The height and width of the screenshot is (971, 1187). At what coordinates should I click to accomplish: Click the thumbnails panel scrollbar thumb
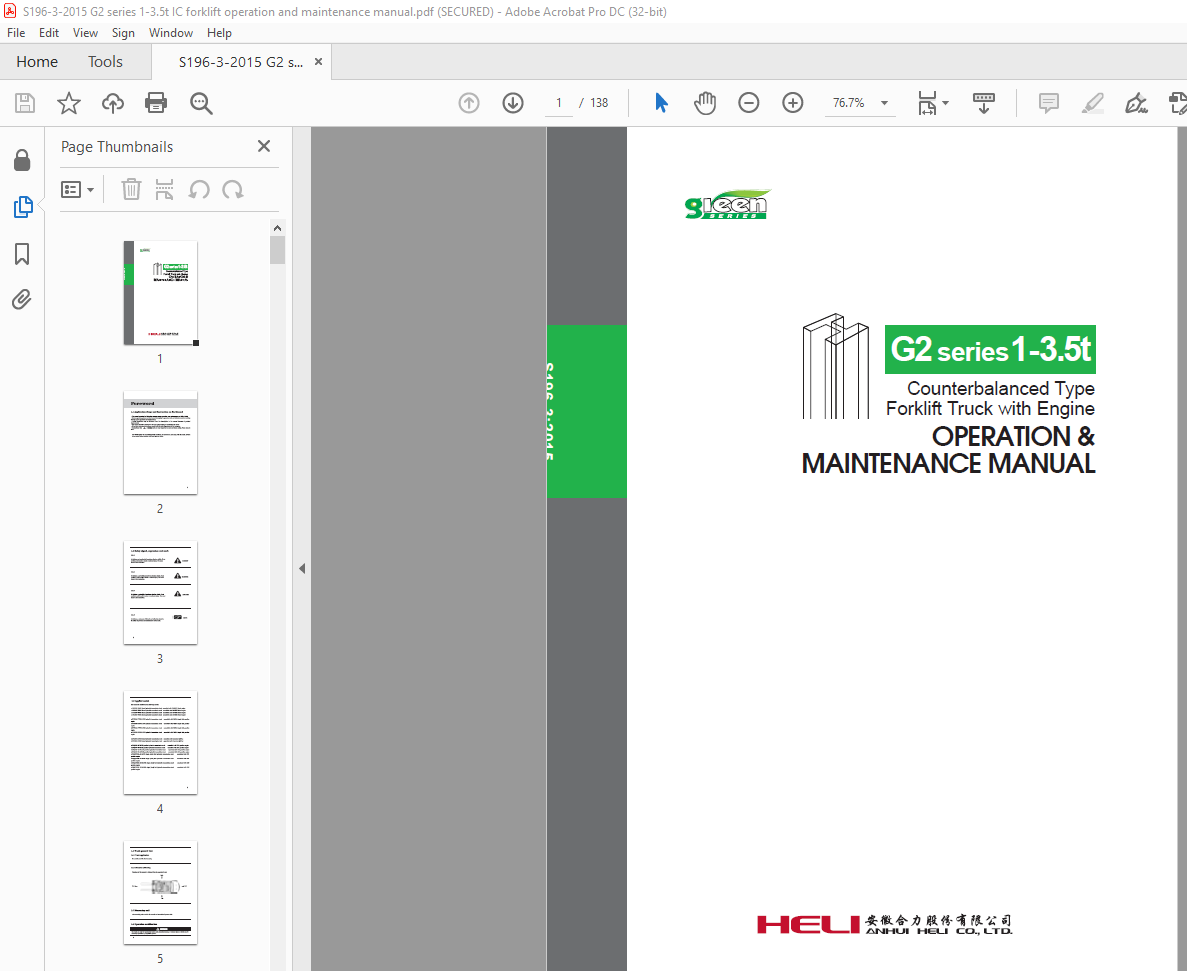(278, 250)
